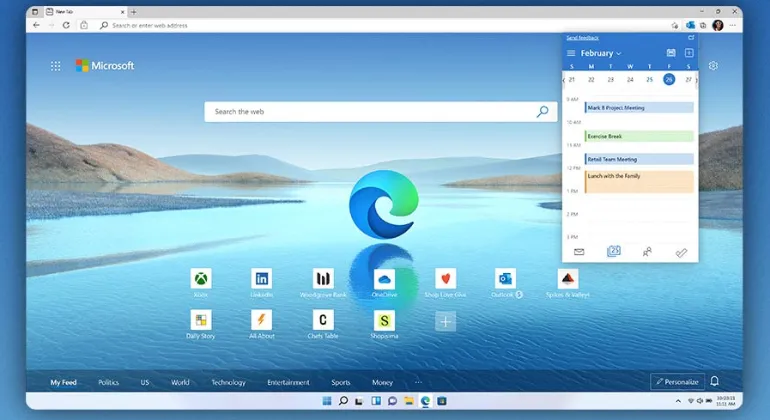Switch to Calendar in Outlook panel footer

(613, 252)
